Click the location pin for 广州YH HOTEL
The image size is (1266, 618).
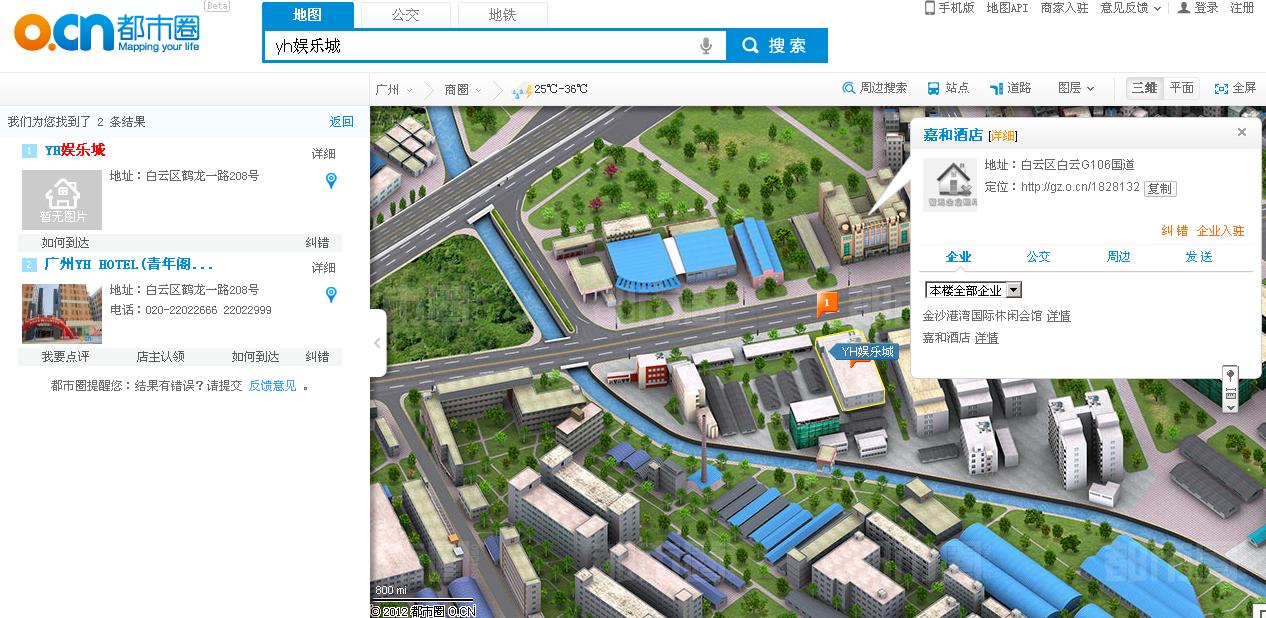[x=331, y=295]
